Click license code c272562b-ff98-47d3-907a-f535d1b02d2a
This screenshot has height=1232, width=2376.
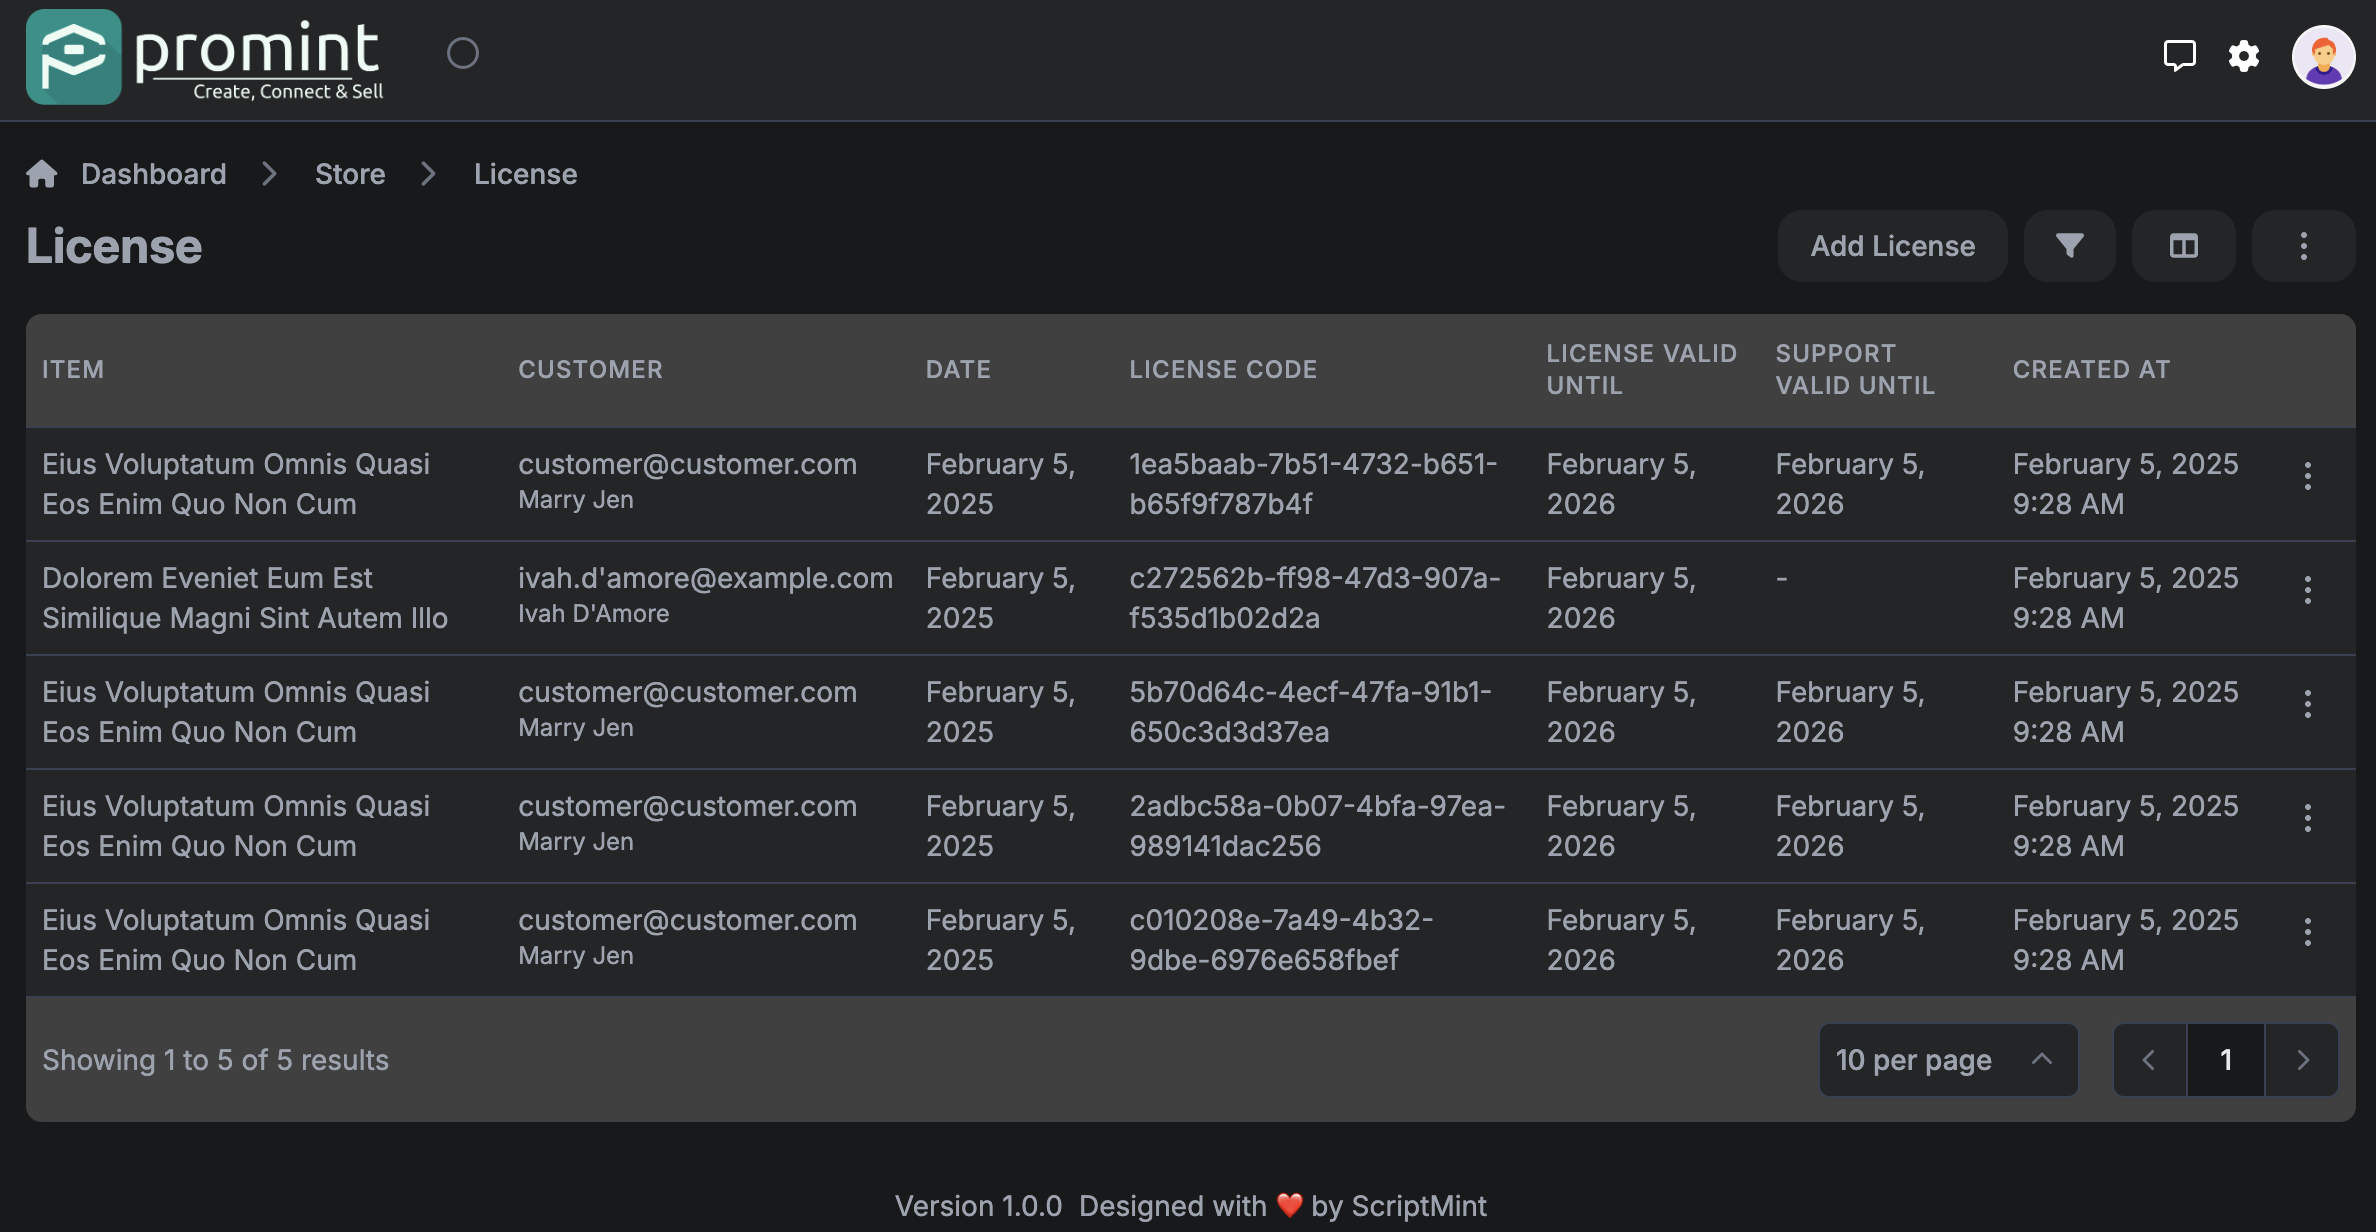(x=1315, y=598)
